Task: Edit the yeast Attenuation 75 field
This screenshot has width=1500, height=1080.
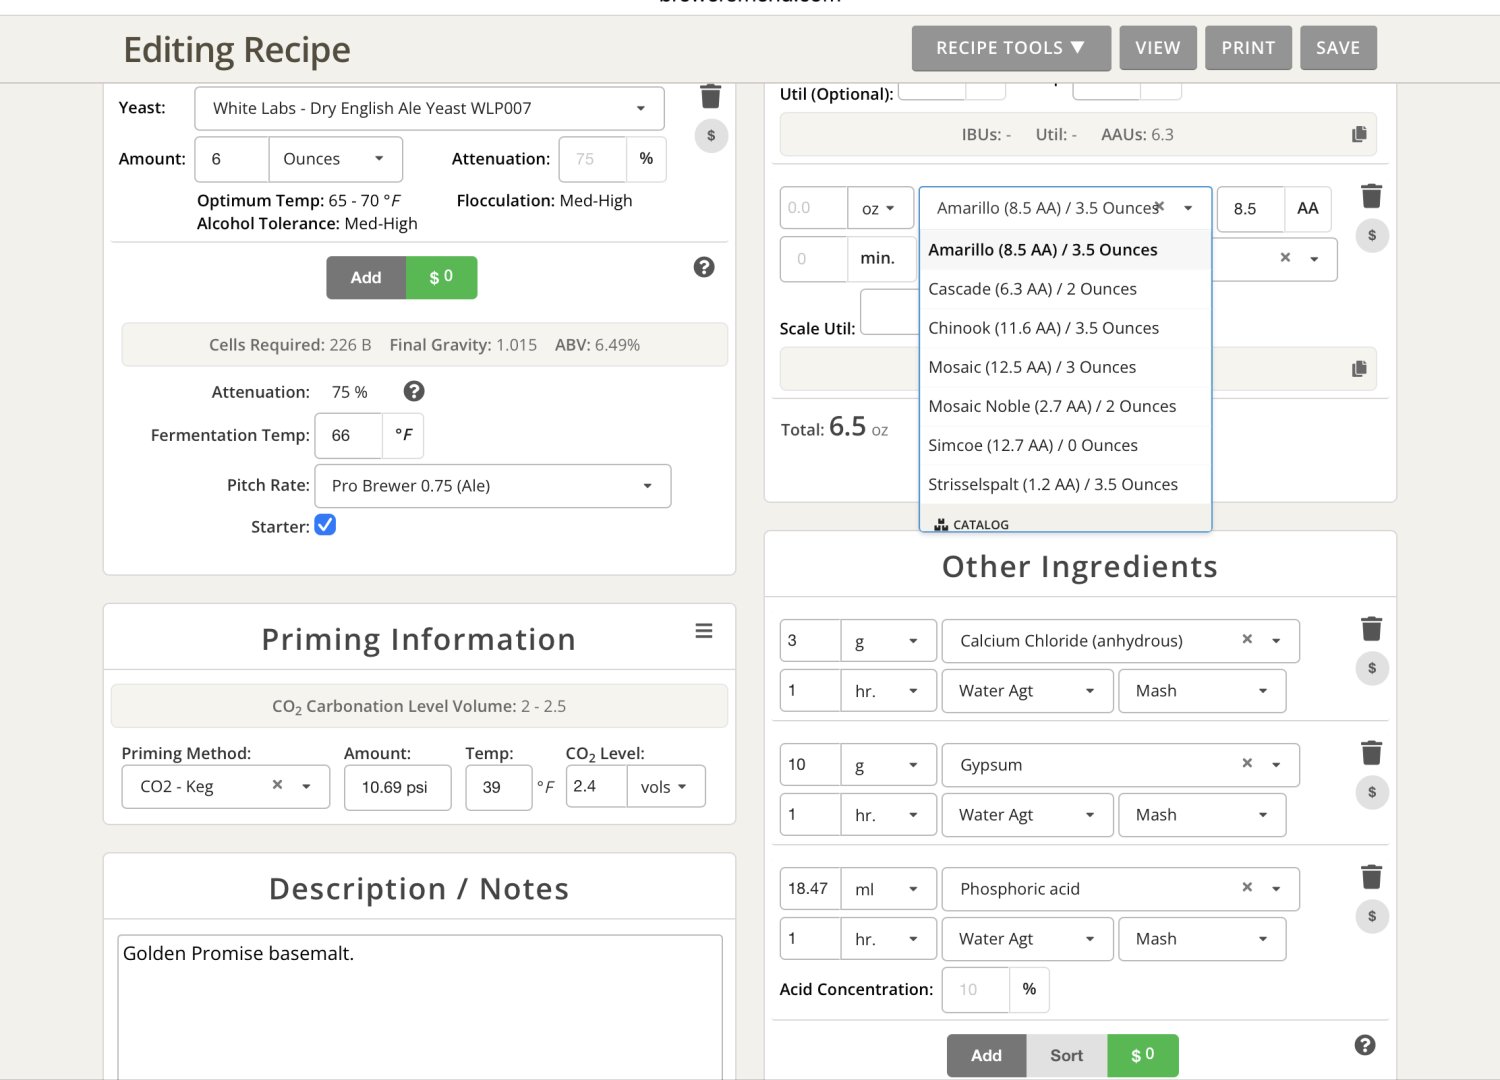Action: coord(592,159)
